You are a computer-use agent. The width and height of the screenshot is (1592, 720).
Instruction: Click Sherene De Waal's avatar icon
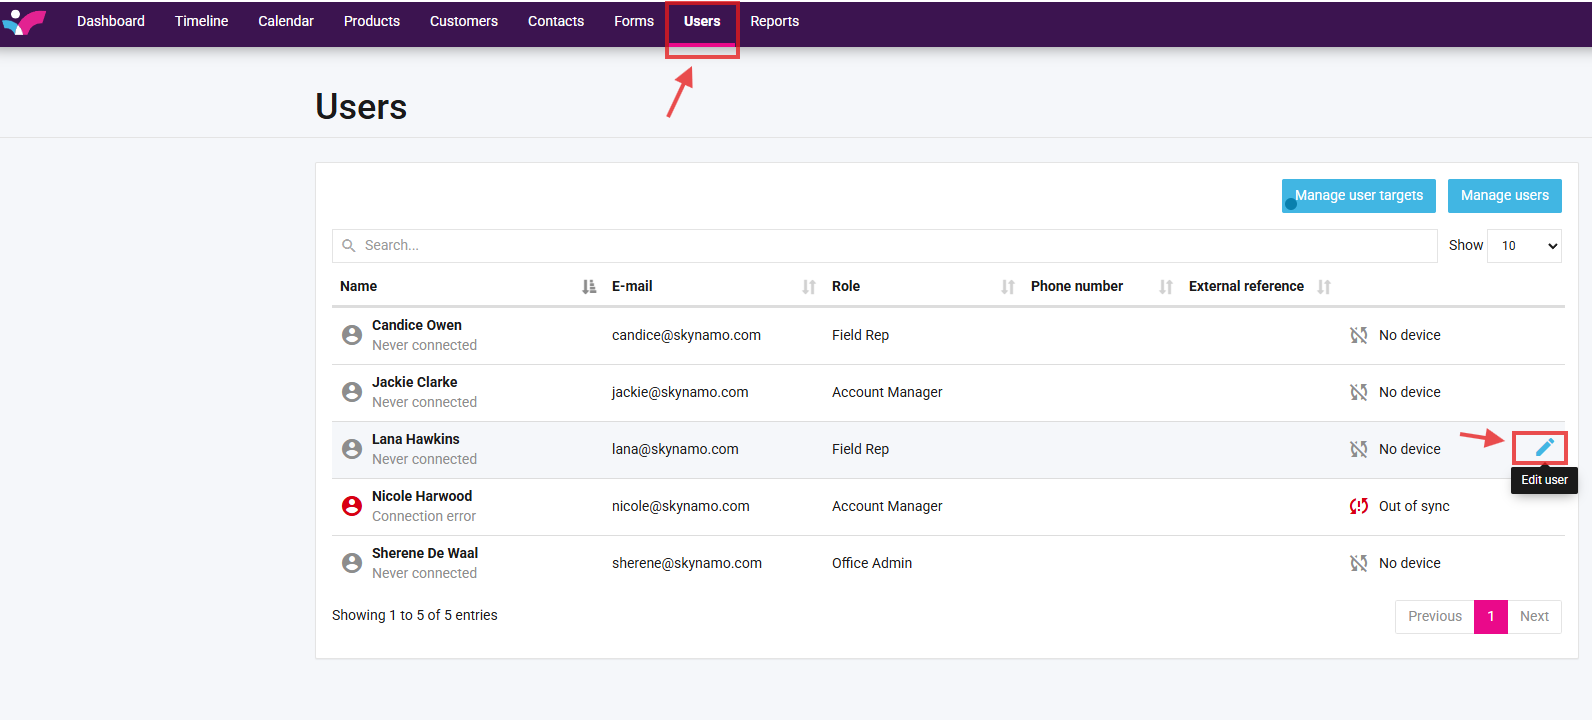tap(352, 563)
